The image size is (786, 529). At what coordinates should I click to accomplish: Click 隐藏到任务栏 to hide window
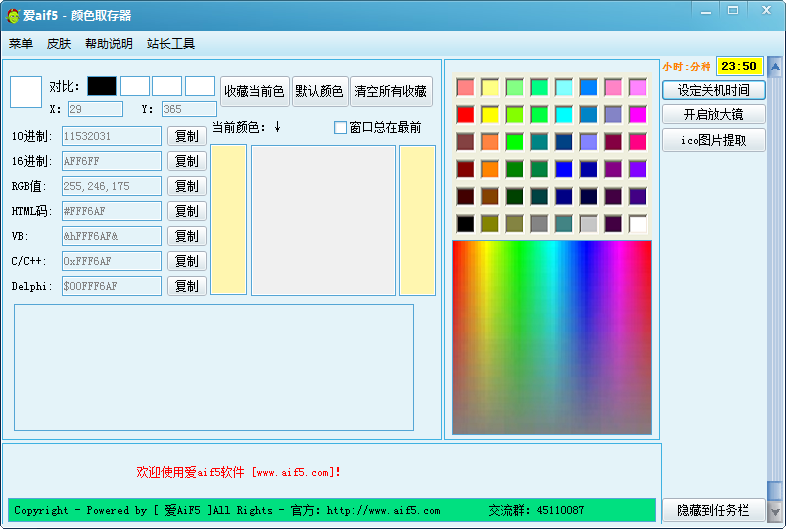[x=713, y=510]
